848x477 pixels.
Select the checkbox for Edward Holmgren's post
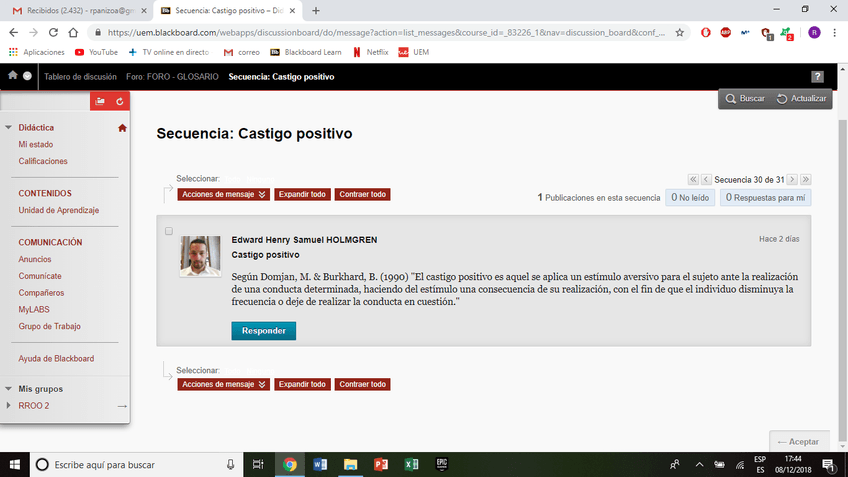[168, 231]
